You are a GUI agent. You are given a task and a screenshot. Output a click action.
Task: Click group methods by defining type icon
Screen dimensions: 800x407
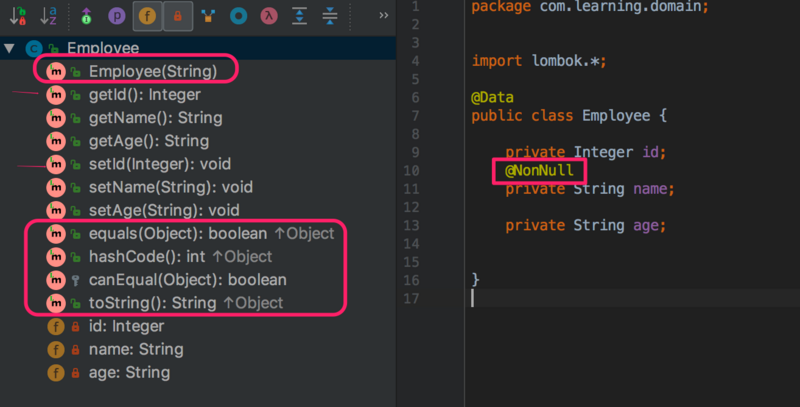[208, 16]
